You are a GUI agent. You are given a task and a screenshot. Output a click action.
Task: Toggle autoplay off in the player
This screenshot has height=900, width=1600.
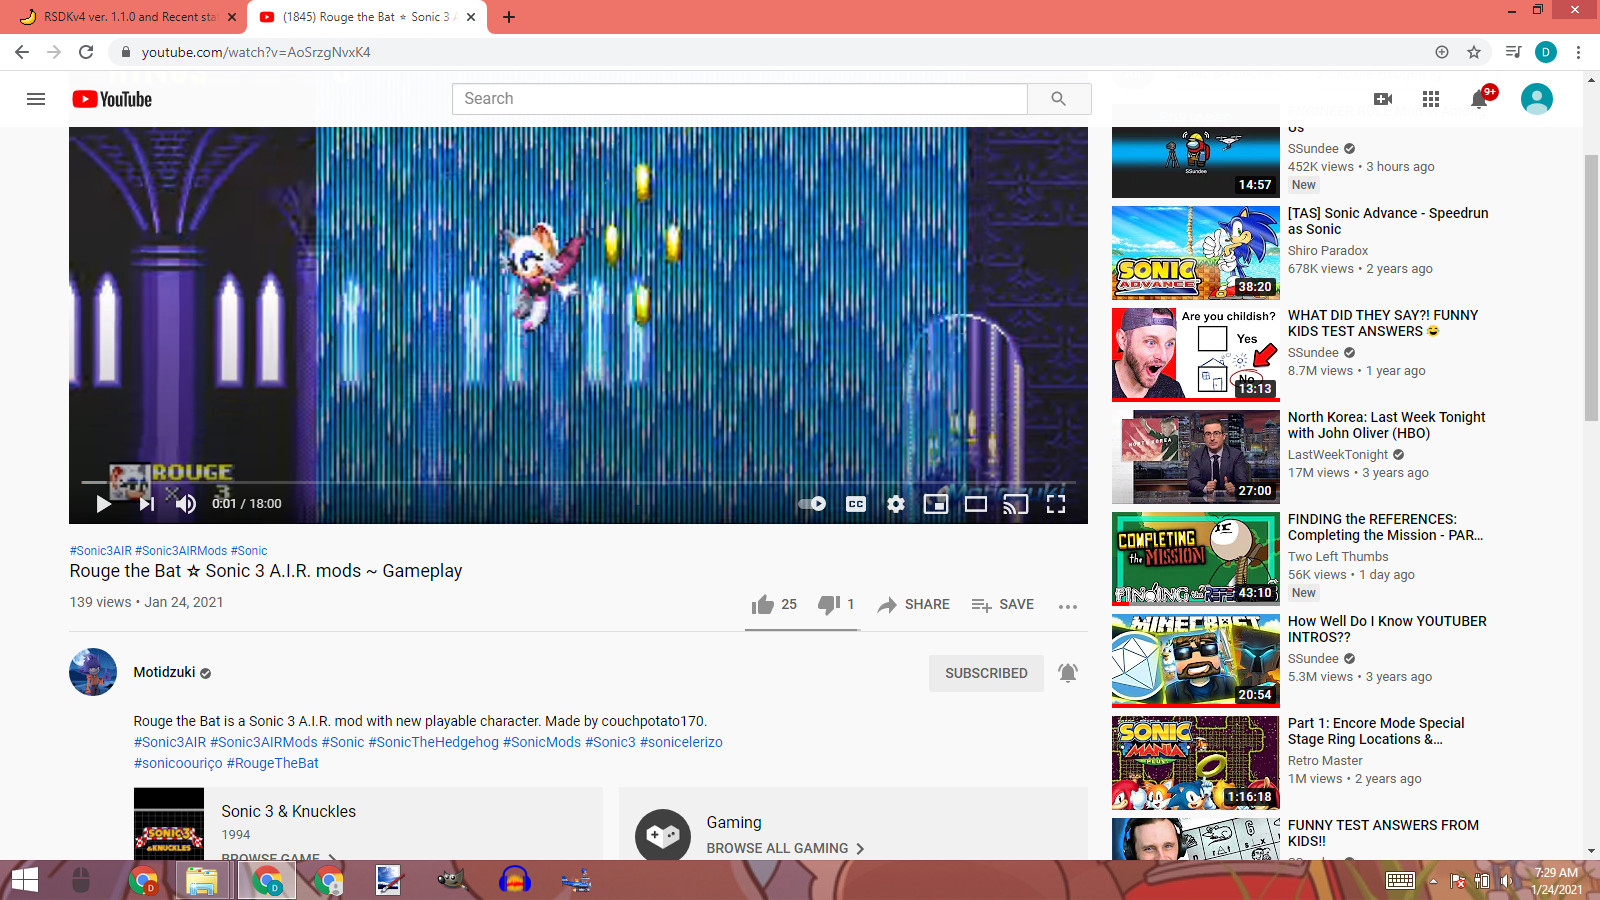[x=809, y=504]
